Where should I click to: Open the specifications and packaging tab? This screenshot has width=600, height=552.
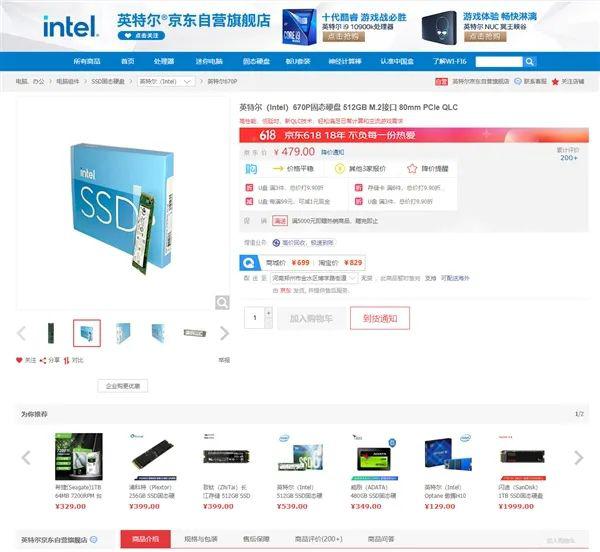[x=201, y=539]
